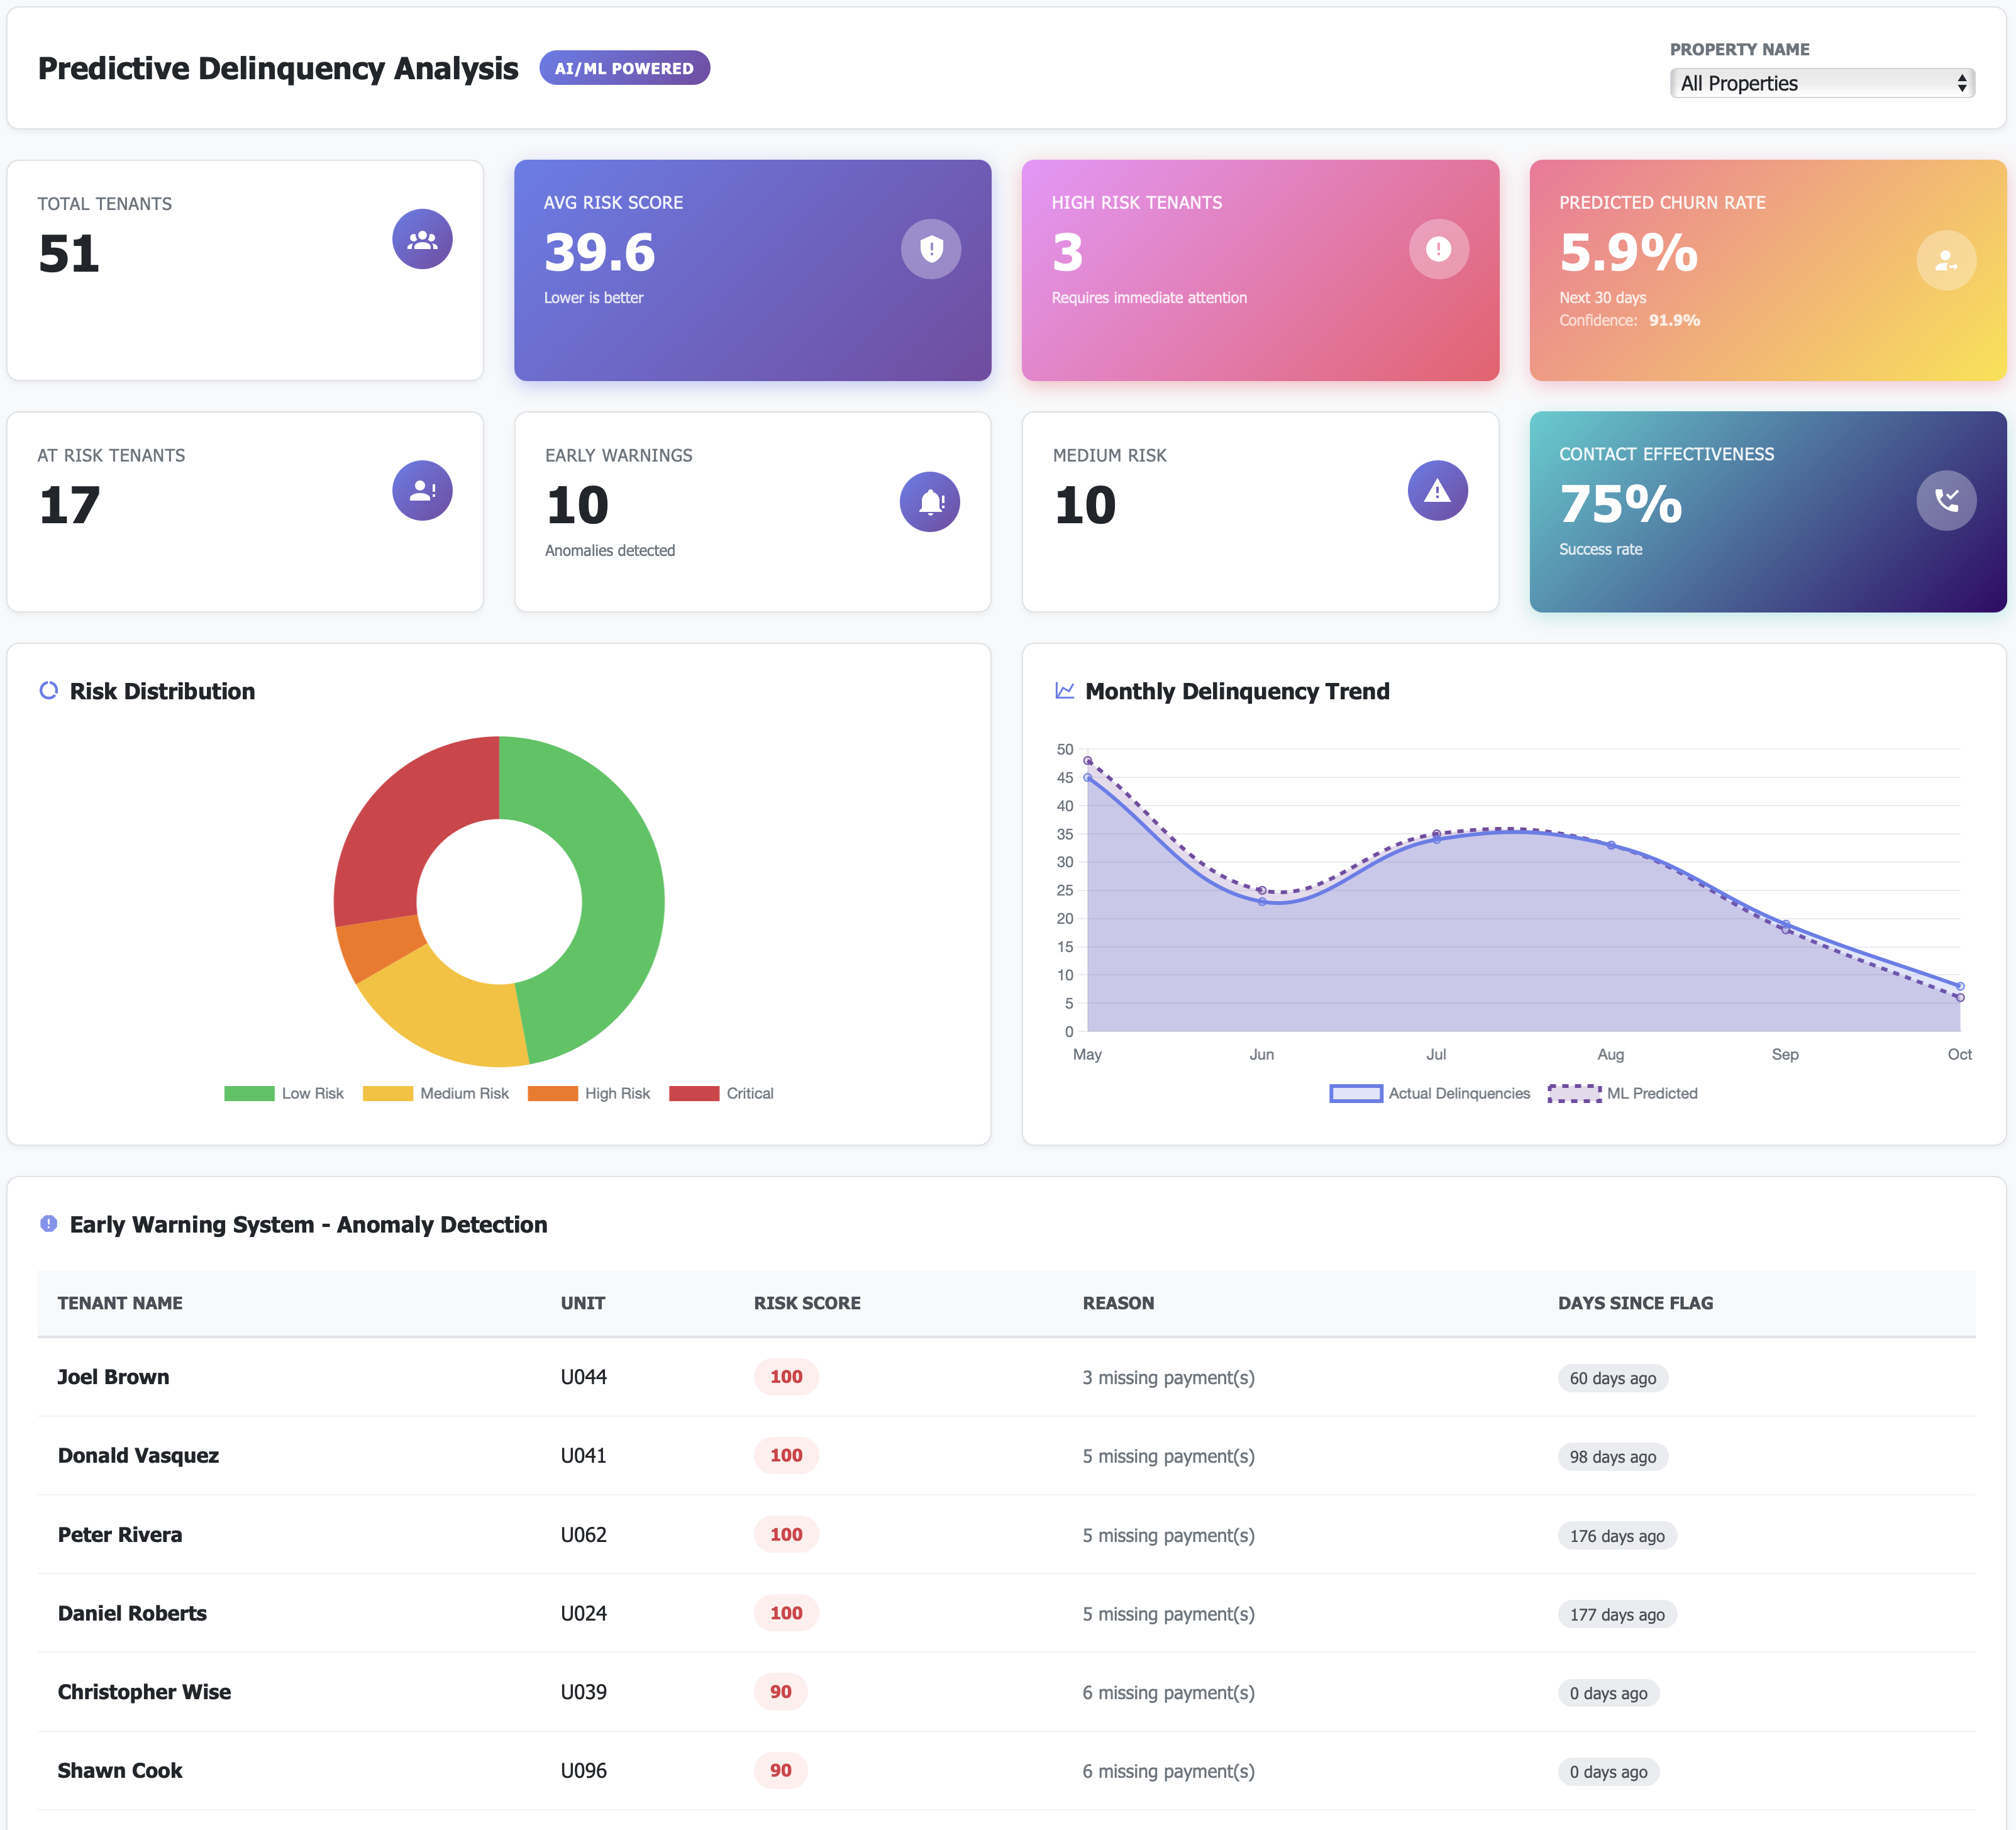Click the Days Since Flag column header
Viewport: 2016px width, 1830px height.
point(1635,1303)
